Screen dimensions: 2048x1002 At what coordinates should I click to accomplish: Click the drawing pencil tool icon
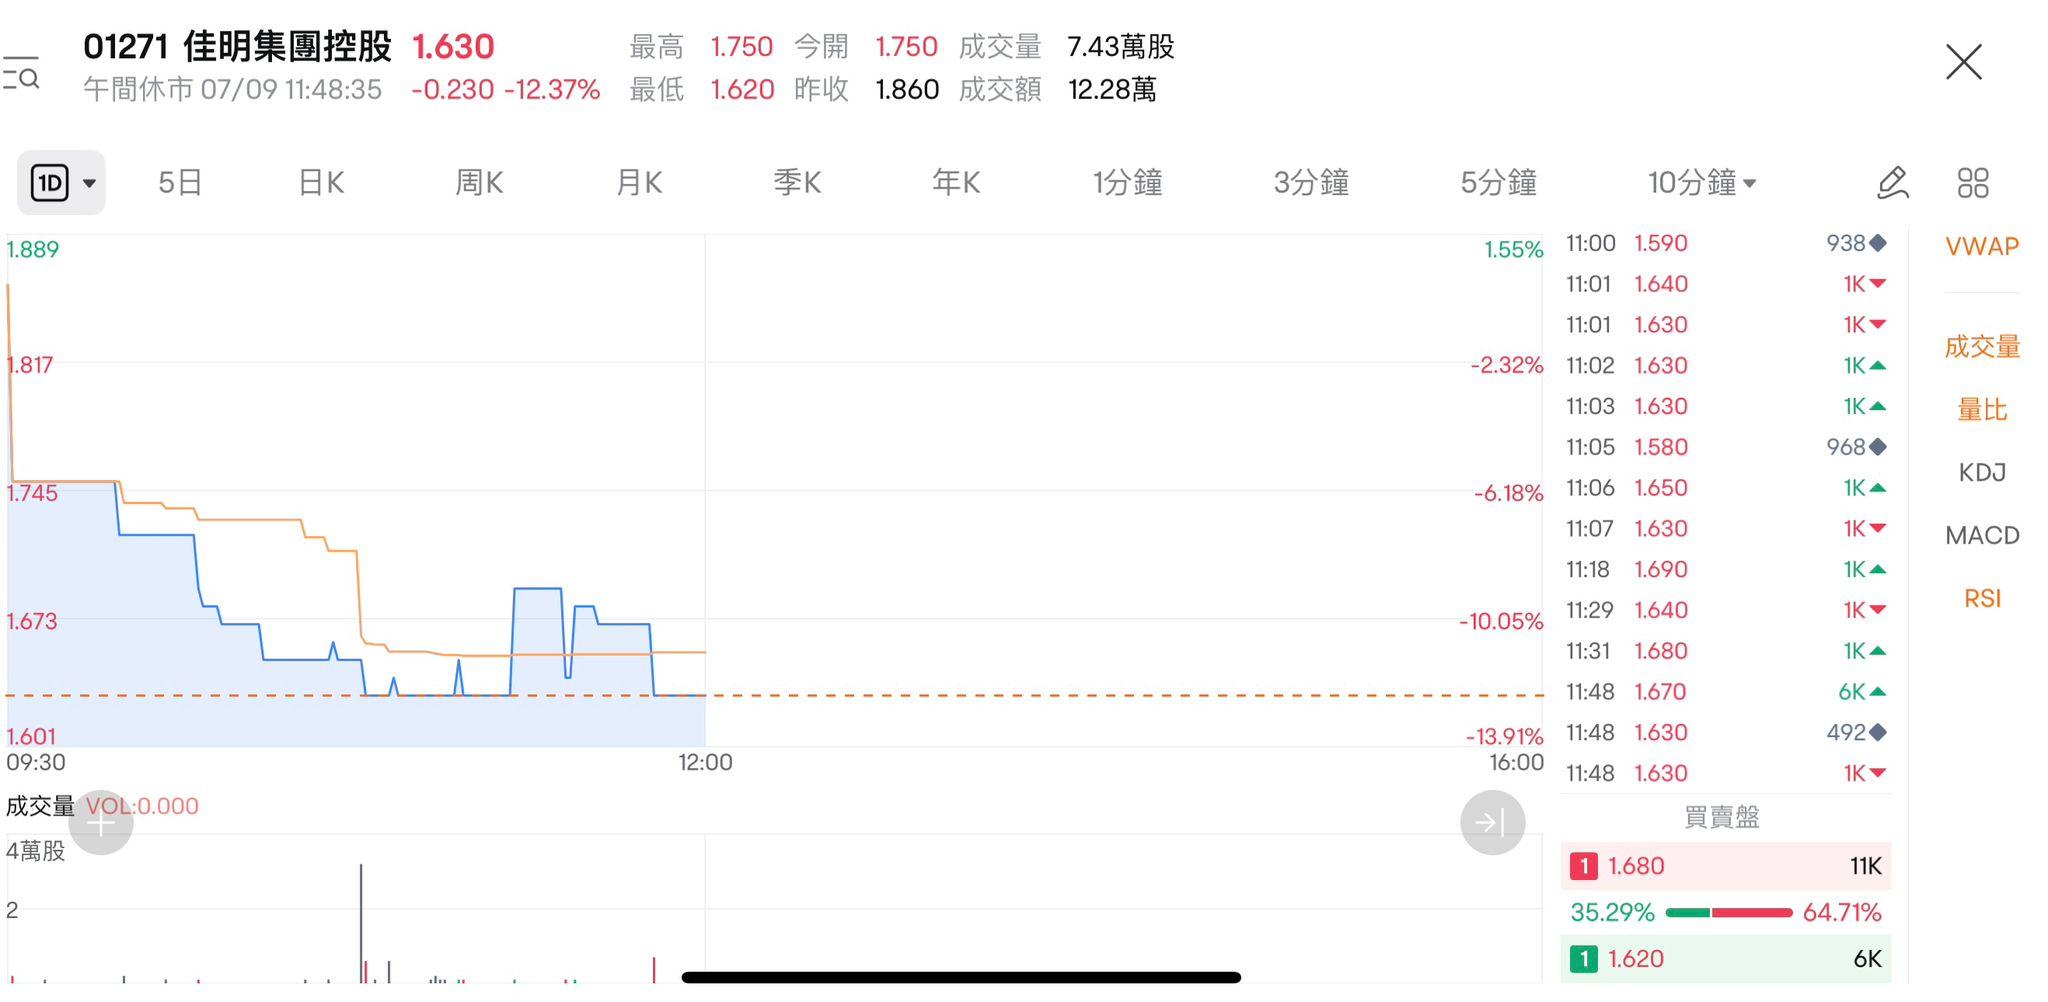coord(1892,183)
